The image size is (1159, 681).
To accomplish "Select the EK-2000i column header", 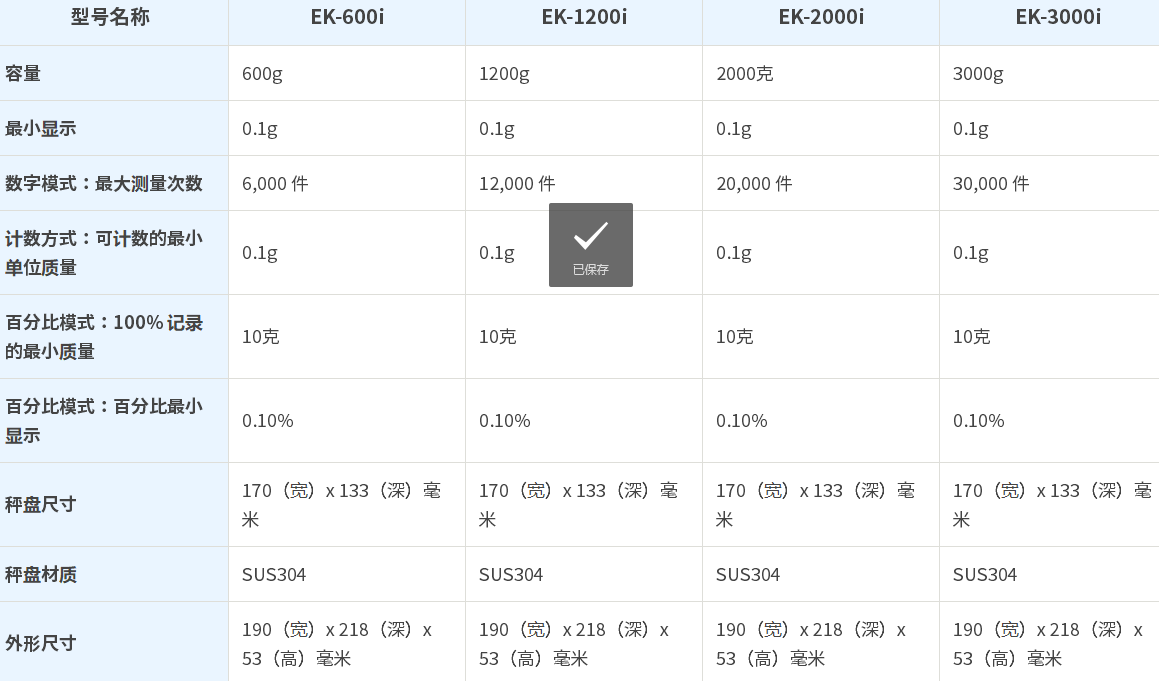I will [821, 17].
